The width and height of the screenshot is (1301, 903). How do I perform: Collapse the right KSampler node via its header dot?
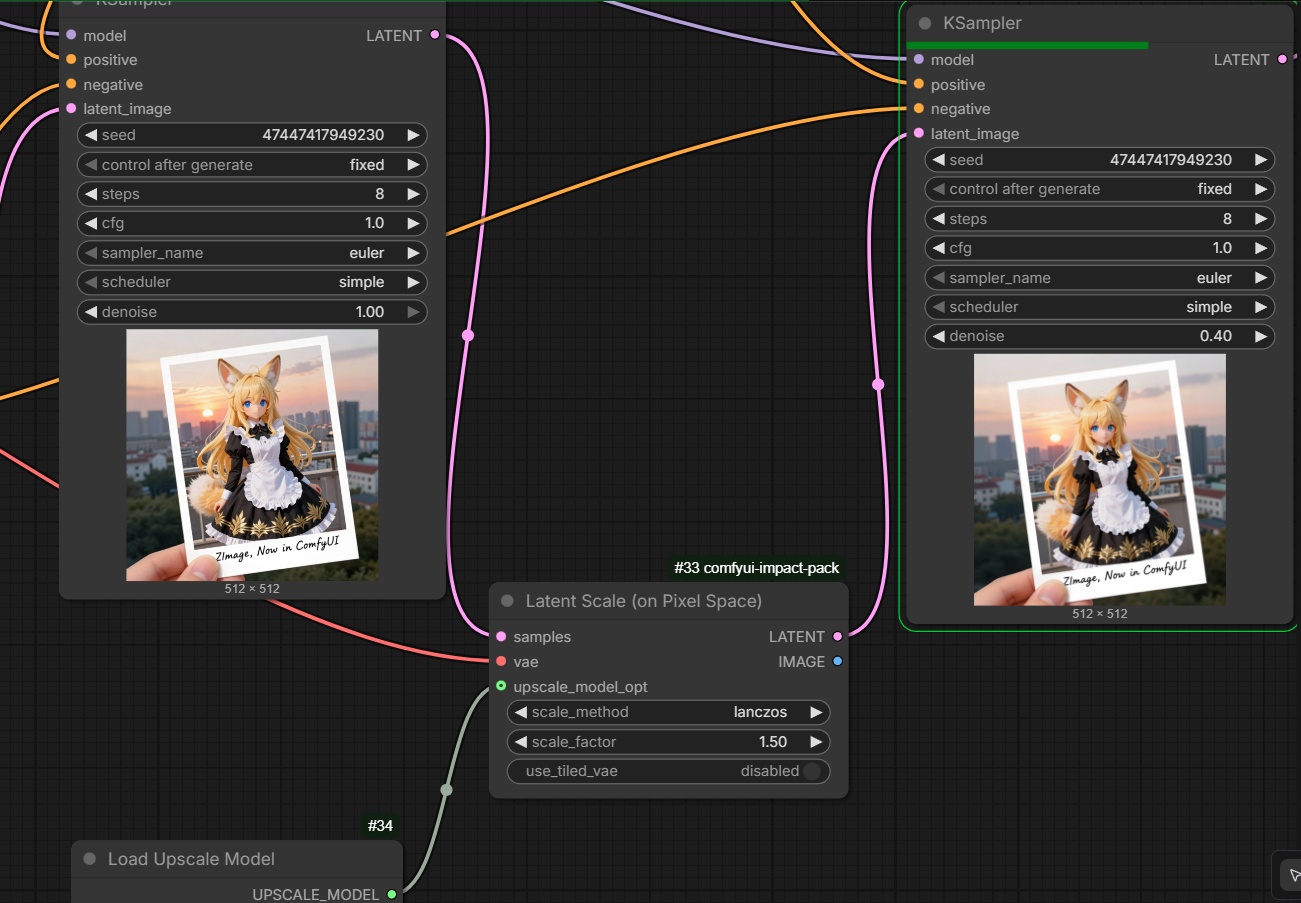tap(924, 23)
